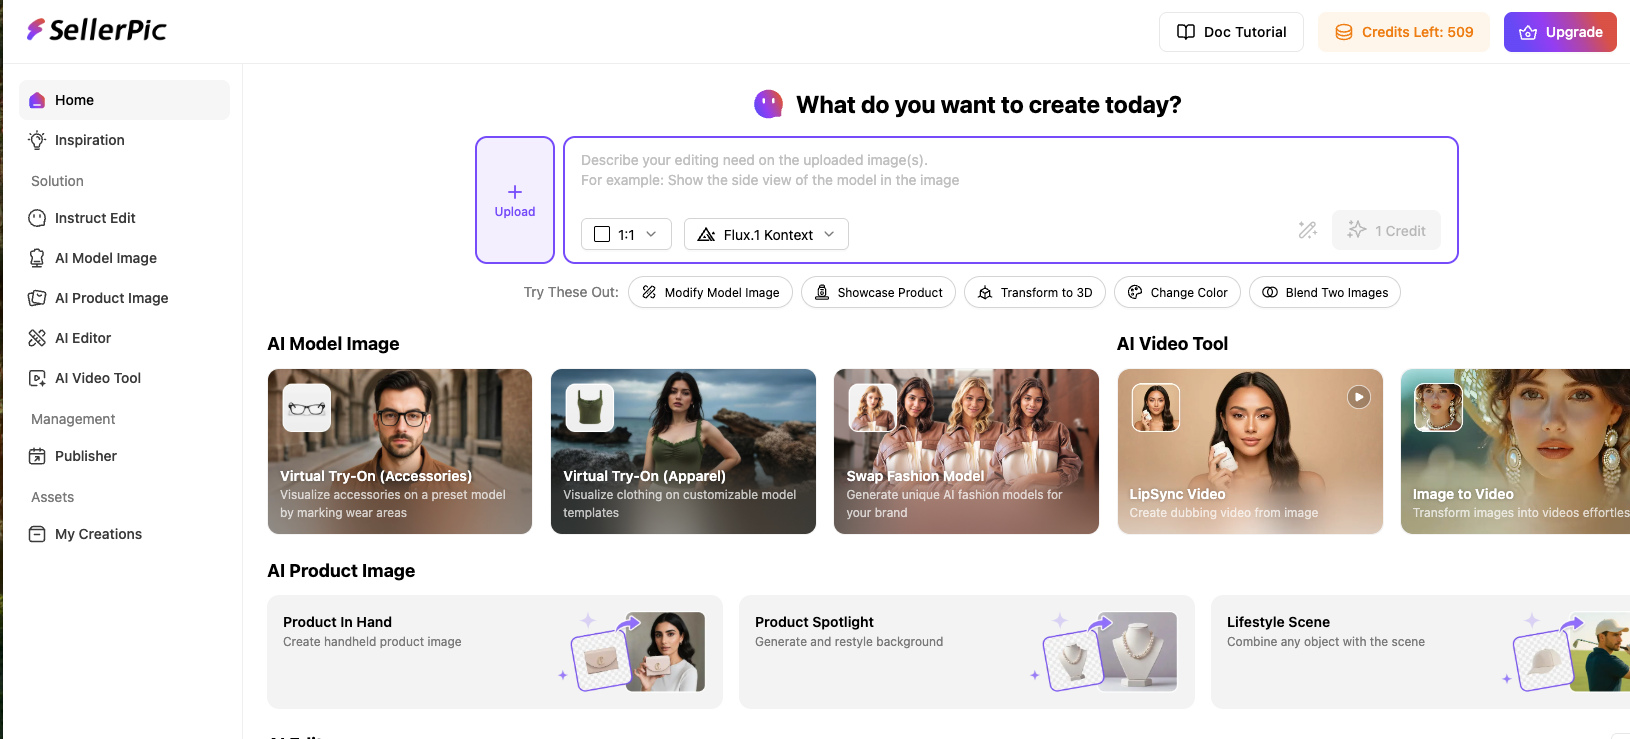Open Virtual Try-On (Accessories) card
Screen dimensions: 1630x739
(x=400, y=451)
